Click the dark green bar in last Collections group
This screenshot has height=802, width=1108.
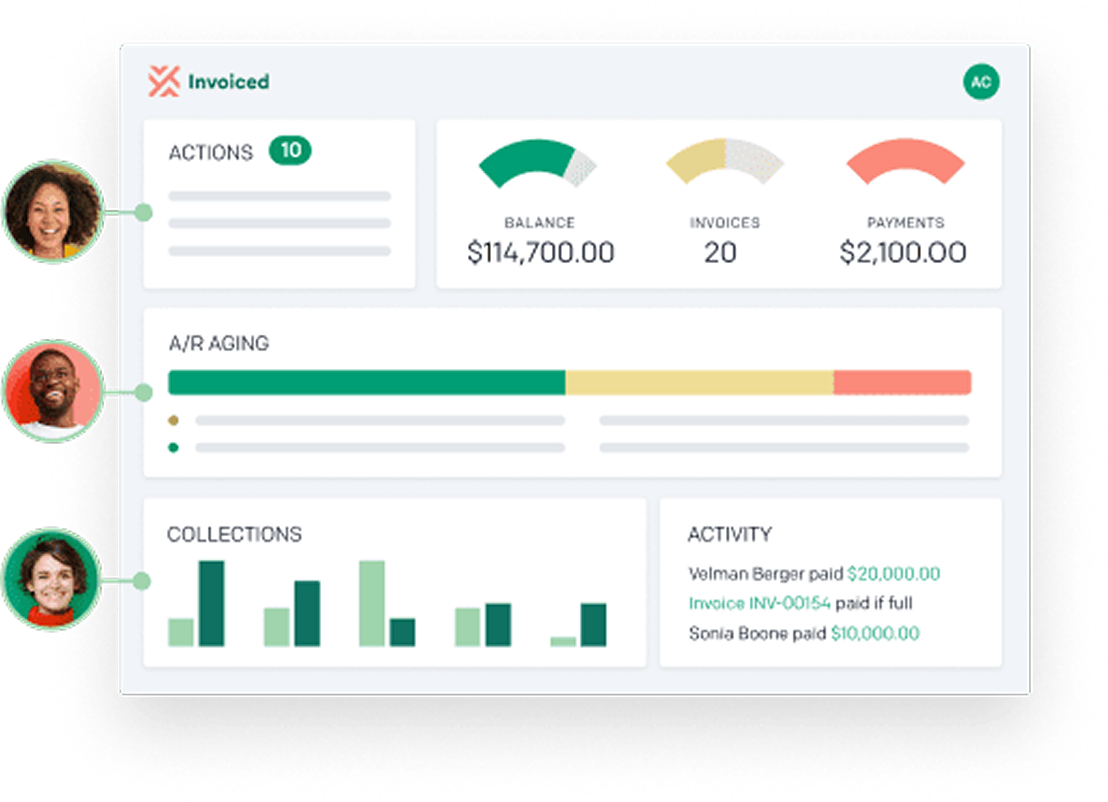pos(594,625)
